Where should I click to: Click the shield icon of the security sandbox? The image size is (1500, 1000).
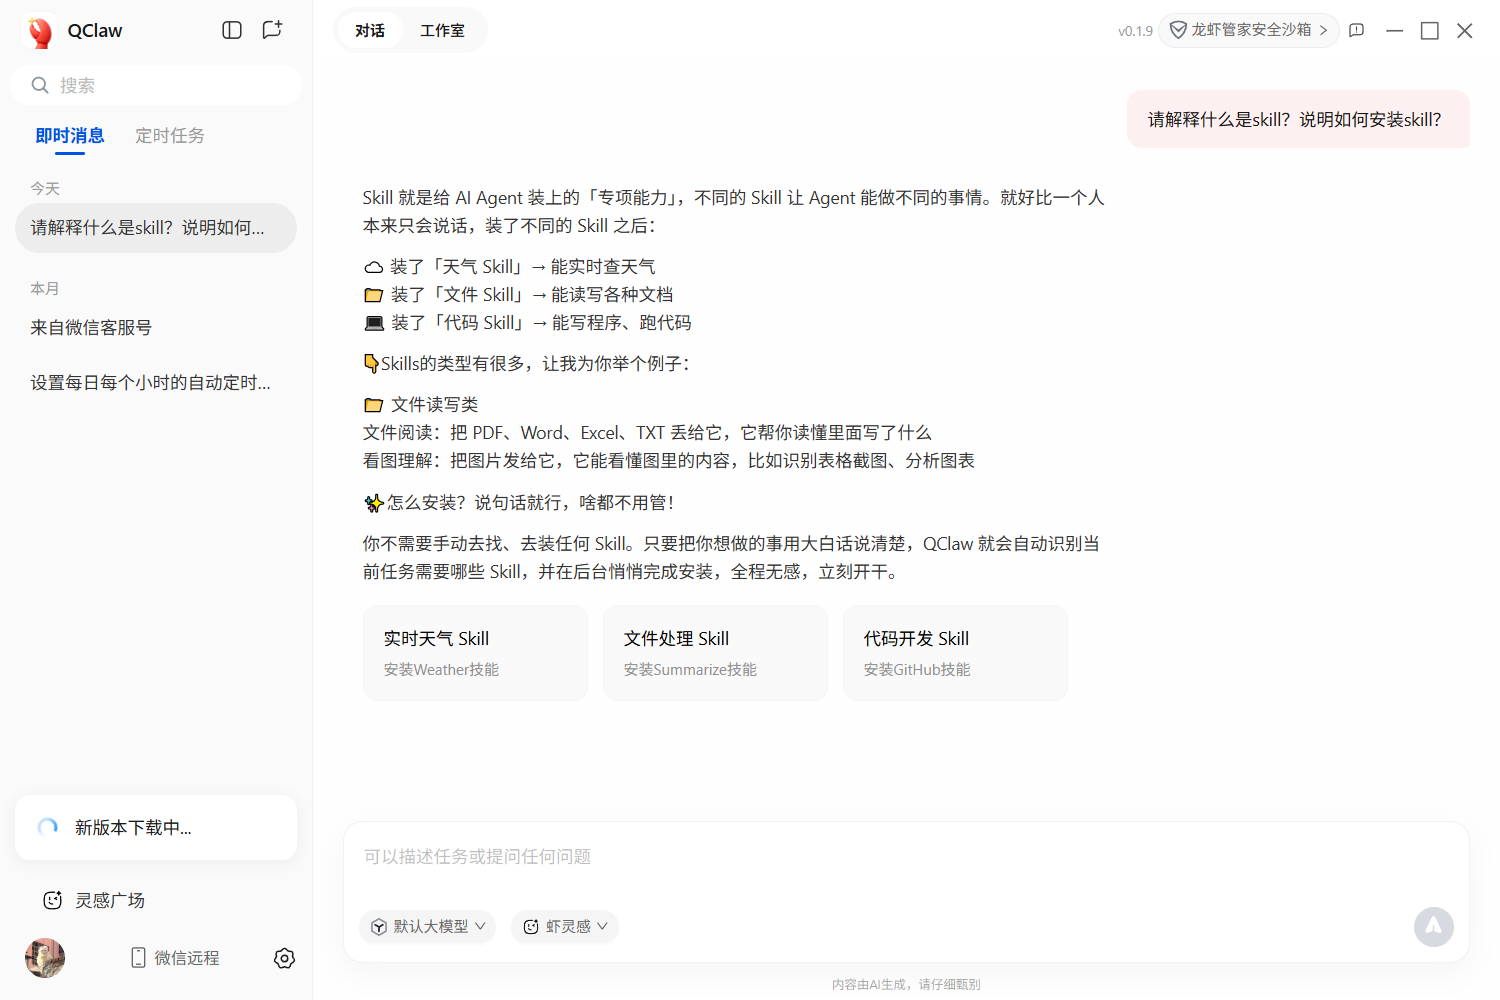[x=1178, y=30]
